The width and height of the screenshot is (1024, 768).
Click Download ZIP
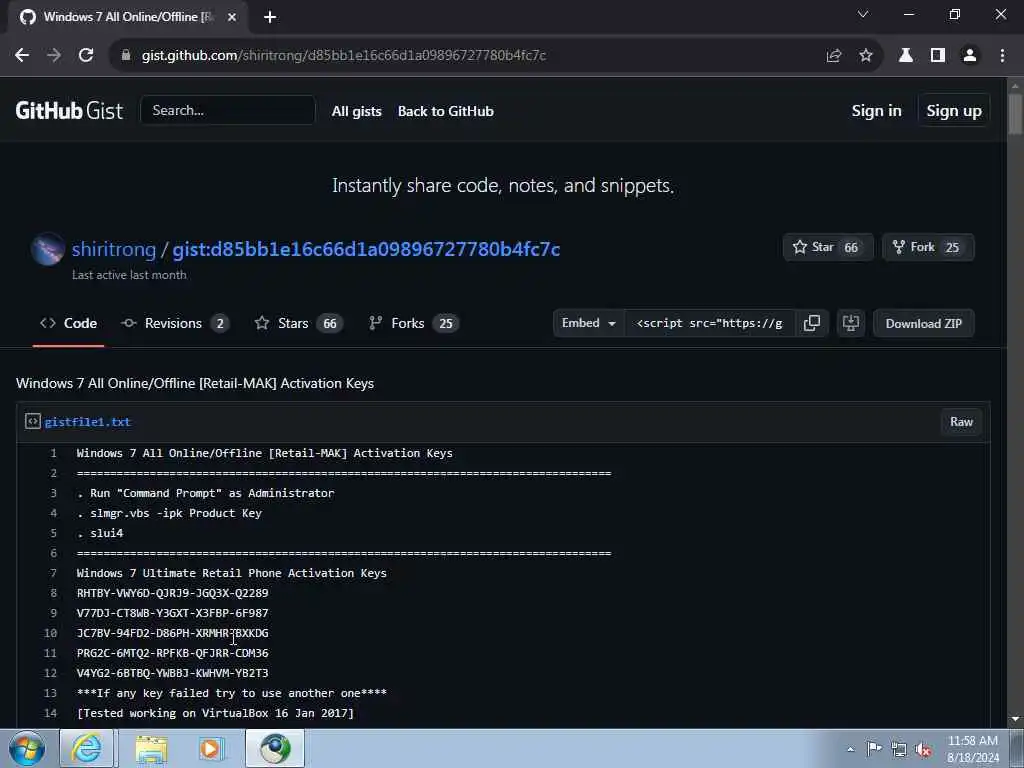pyautogui.click(x=923, y=323)
